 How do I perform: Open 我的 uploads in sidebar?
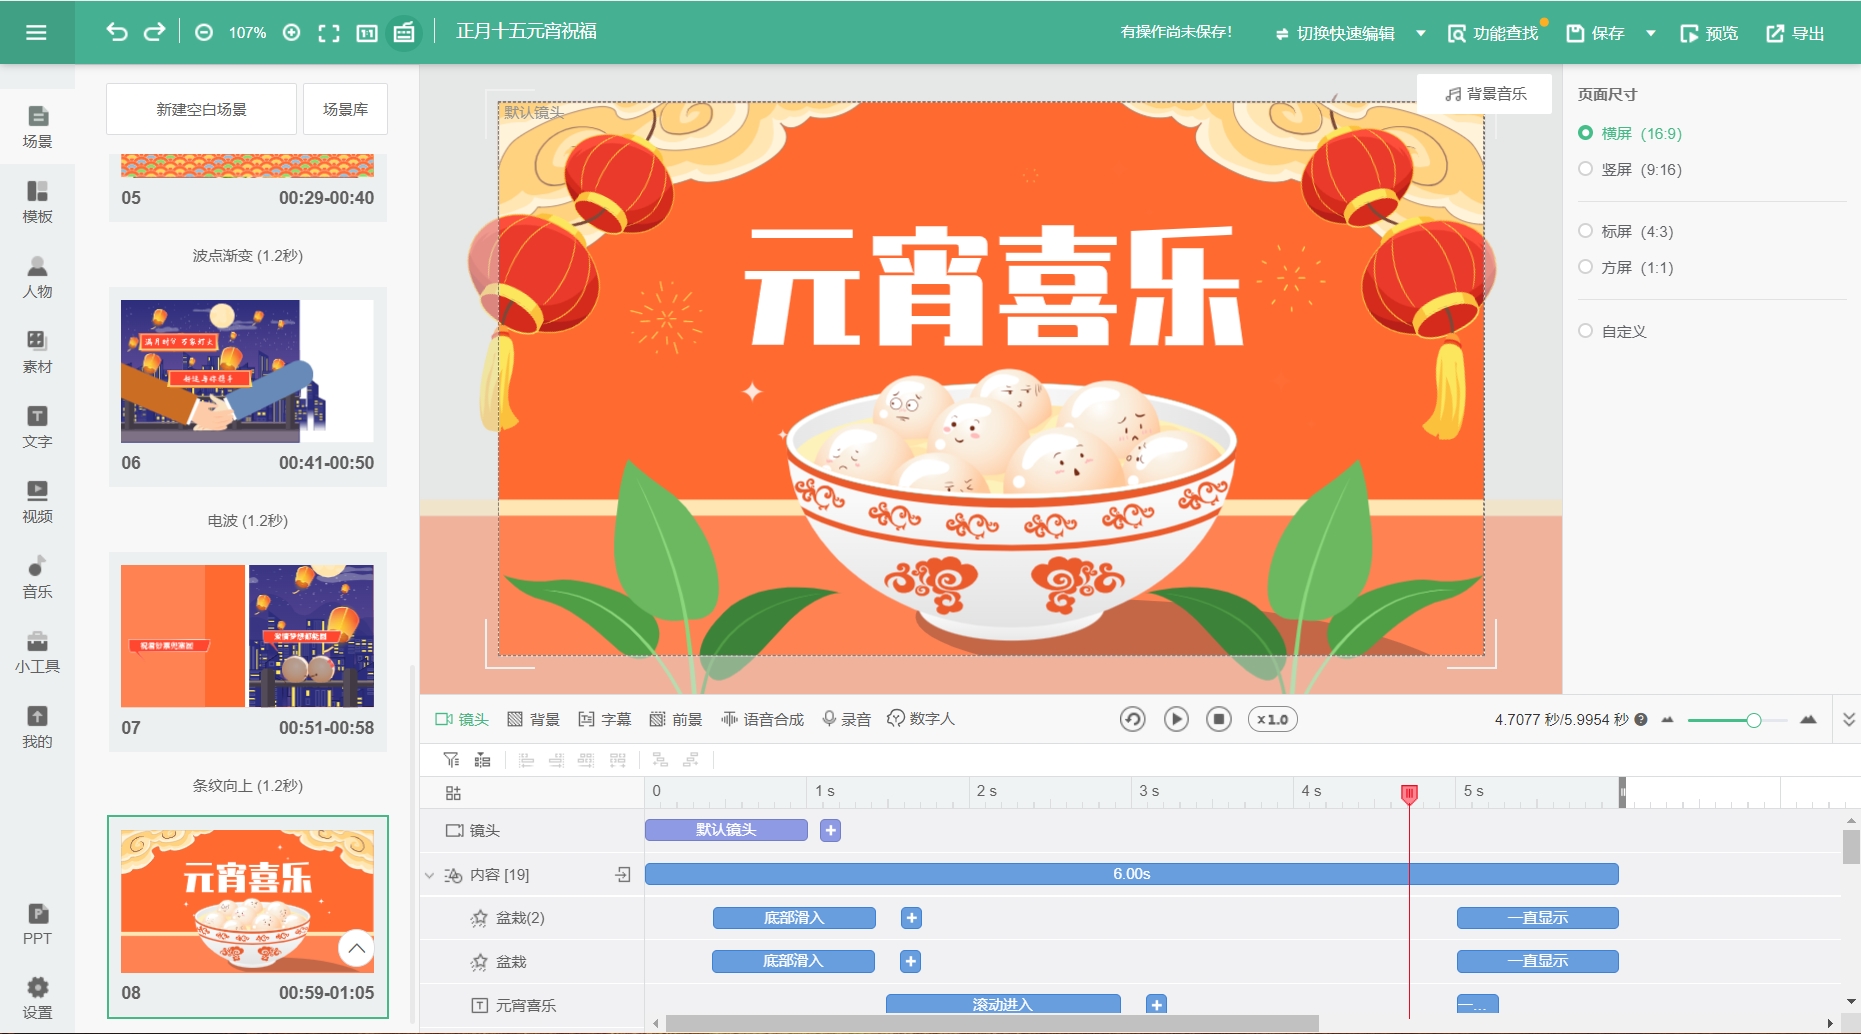pos(37,727)
